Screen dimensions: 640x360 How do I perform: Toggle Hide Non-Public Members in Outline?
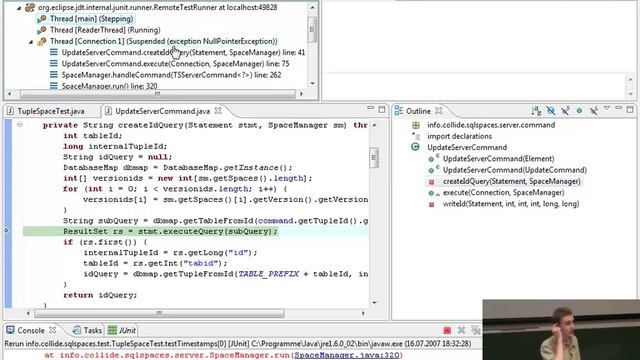(x=579, y=111)
